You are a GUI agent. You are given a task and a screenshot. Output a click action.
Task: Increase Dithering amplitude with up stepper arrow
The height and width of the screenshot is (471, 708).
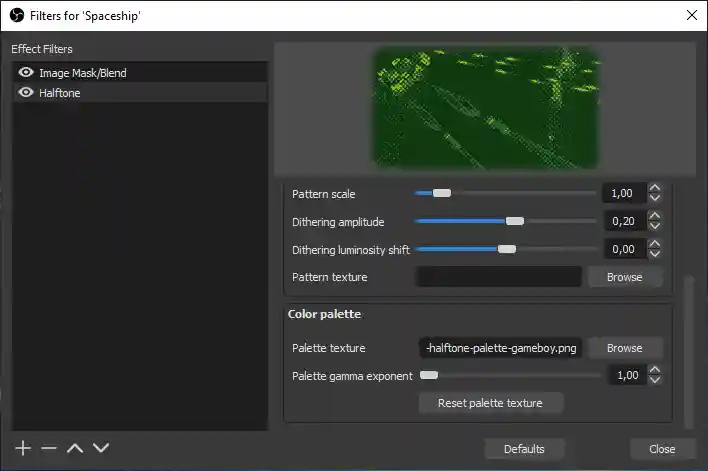point(655,216)
